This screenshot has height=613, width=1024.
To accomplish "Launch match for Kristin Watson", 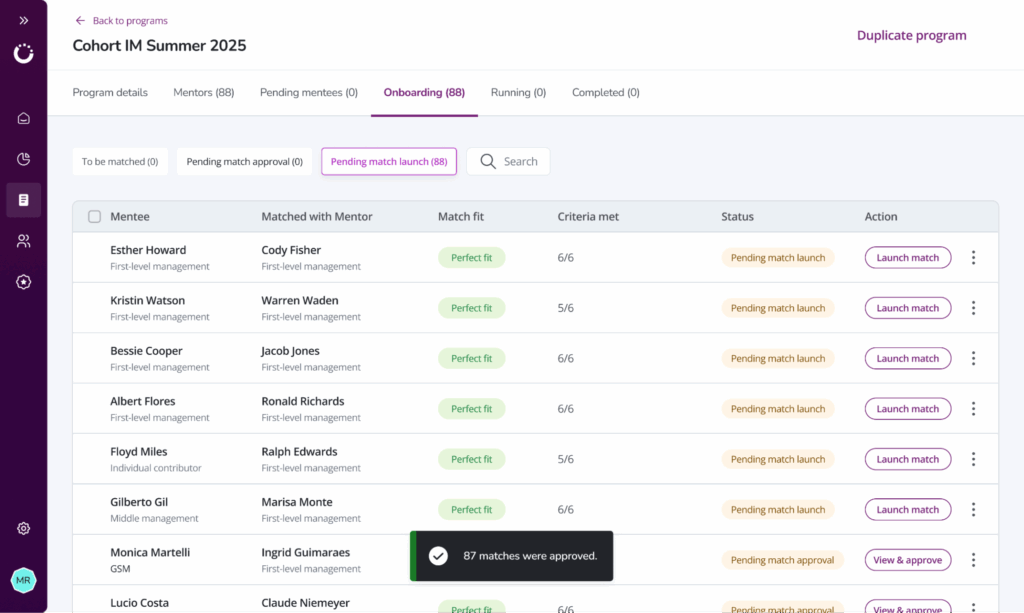I will 908,307.
